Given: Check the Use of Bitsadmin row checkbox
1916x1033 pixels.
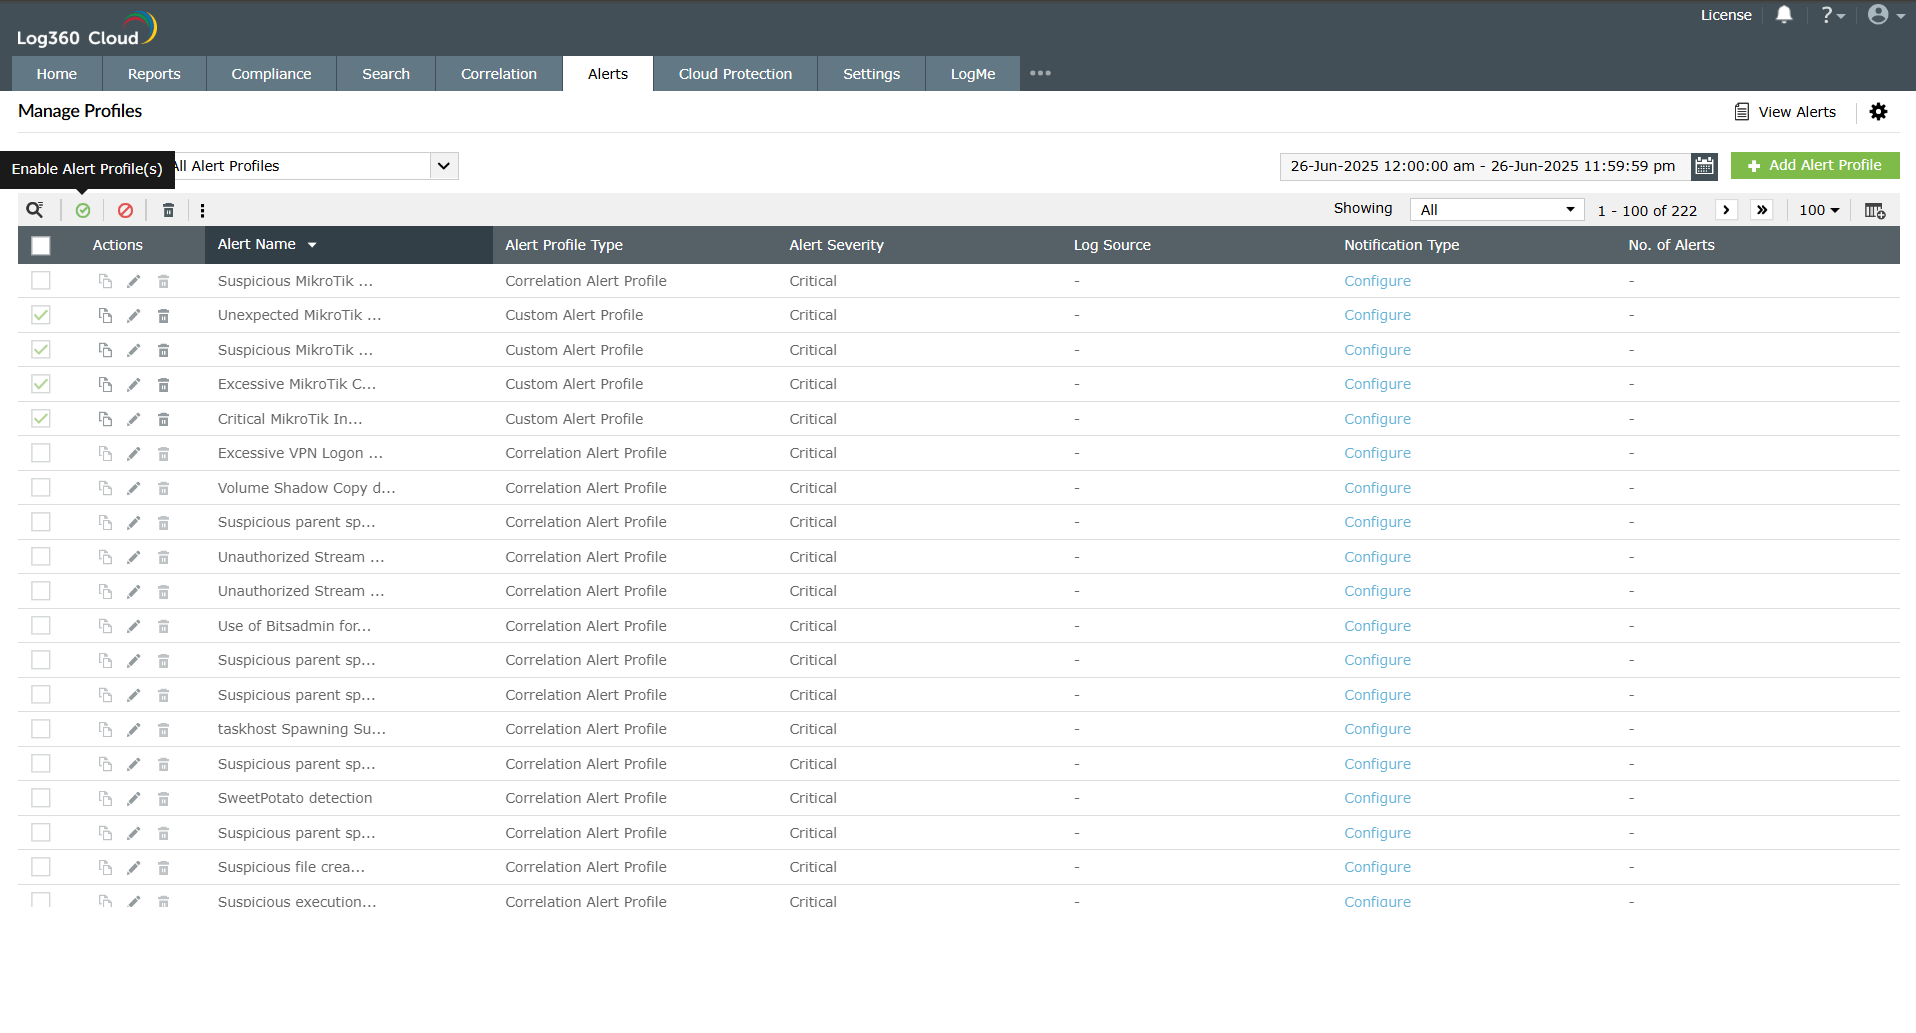Looking at the screenshot, I should 41,626.
